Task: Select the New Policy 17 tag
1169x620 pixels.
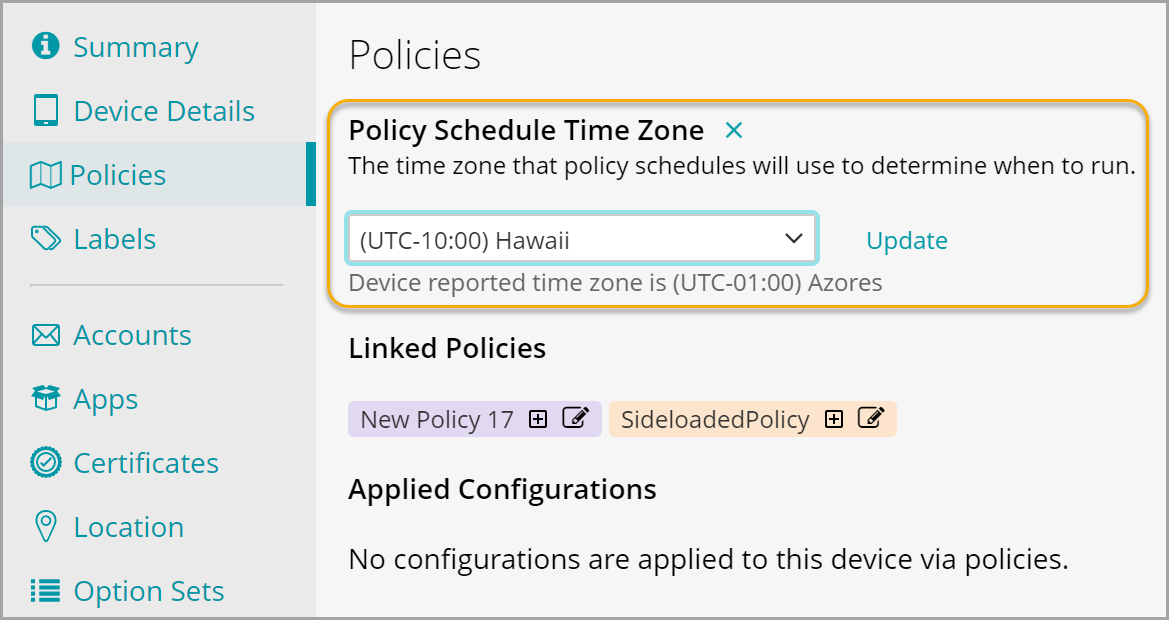Action: (x=436, y=419)
